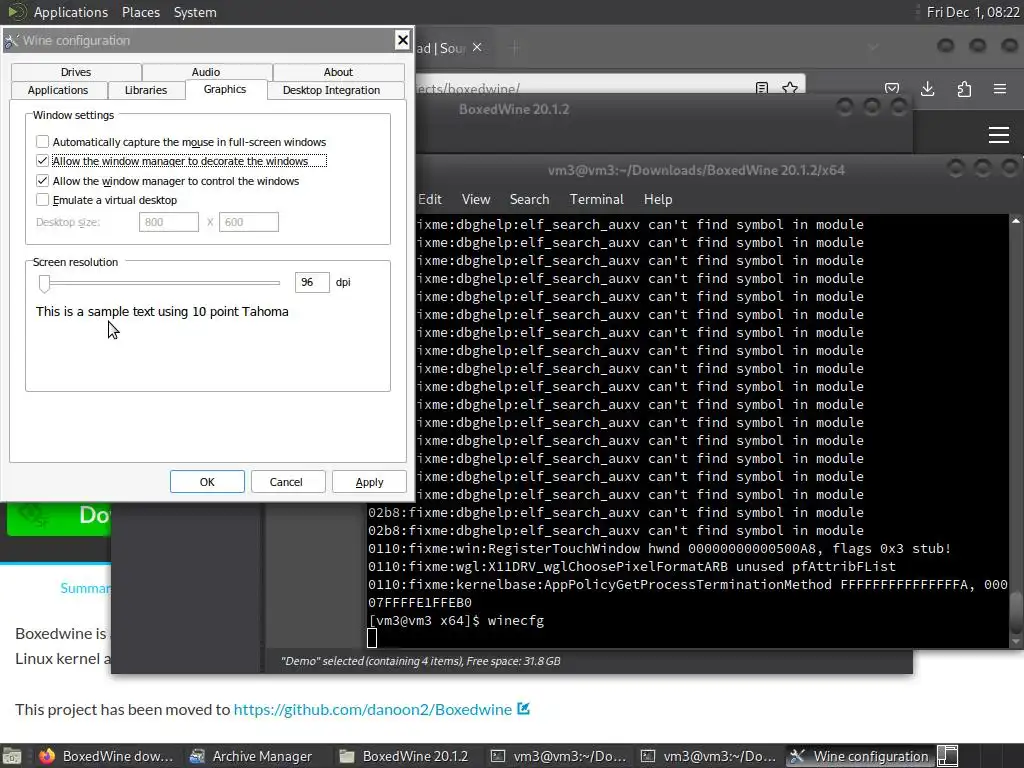
Task: Click the Firefox Pocket save icon
Action: [891, 88]
